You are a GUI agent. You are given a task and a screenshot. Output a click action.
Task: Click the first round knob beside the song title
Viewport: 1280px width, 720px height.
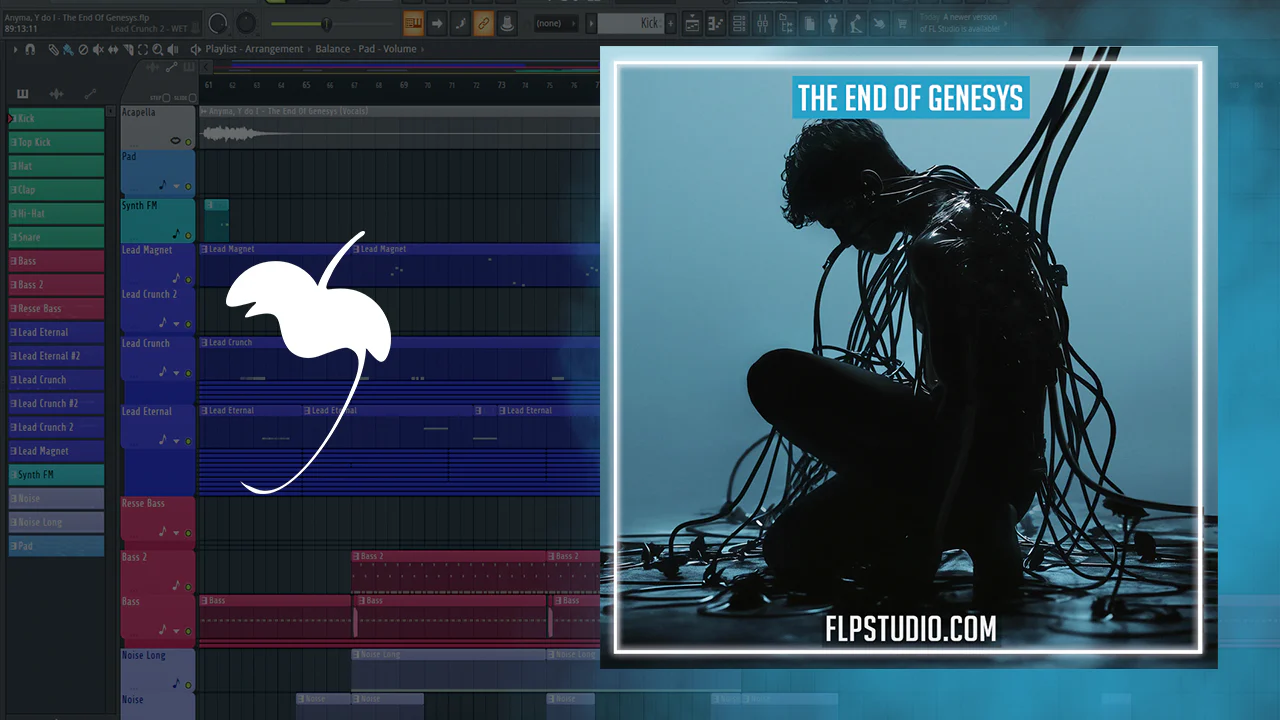[218, 23]
